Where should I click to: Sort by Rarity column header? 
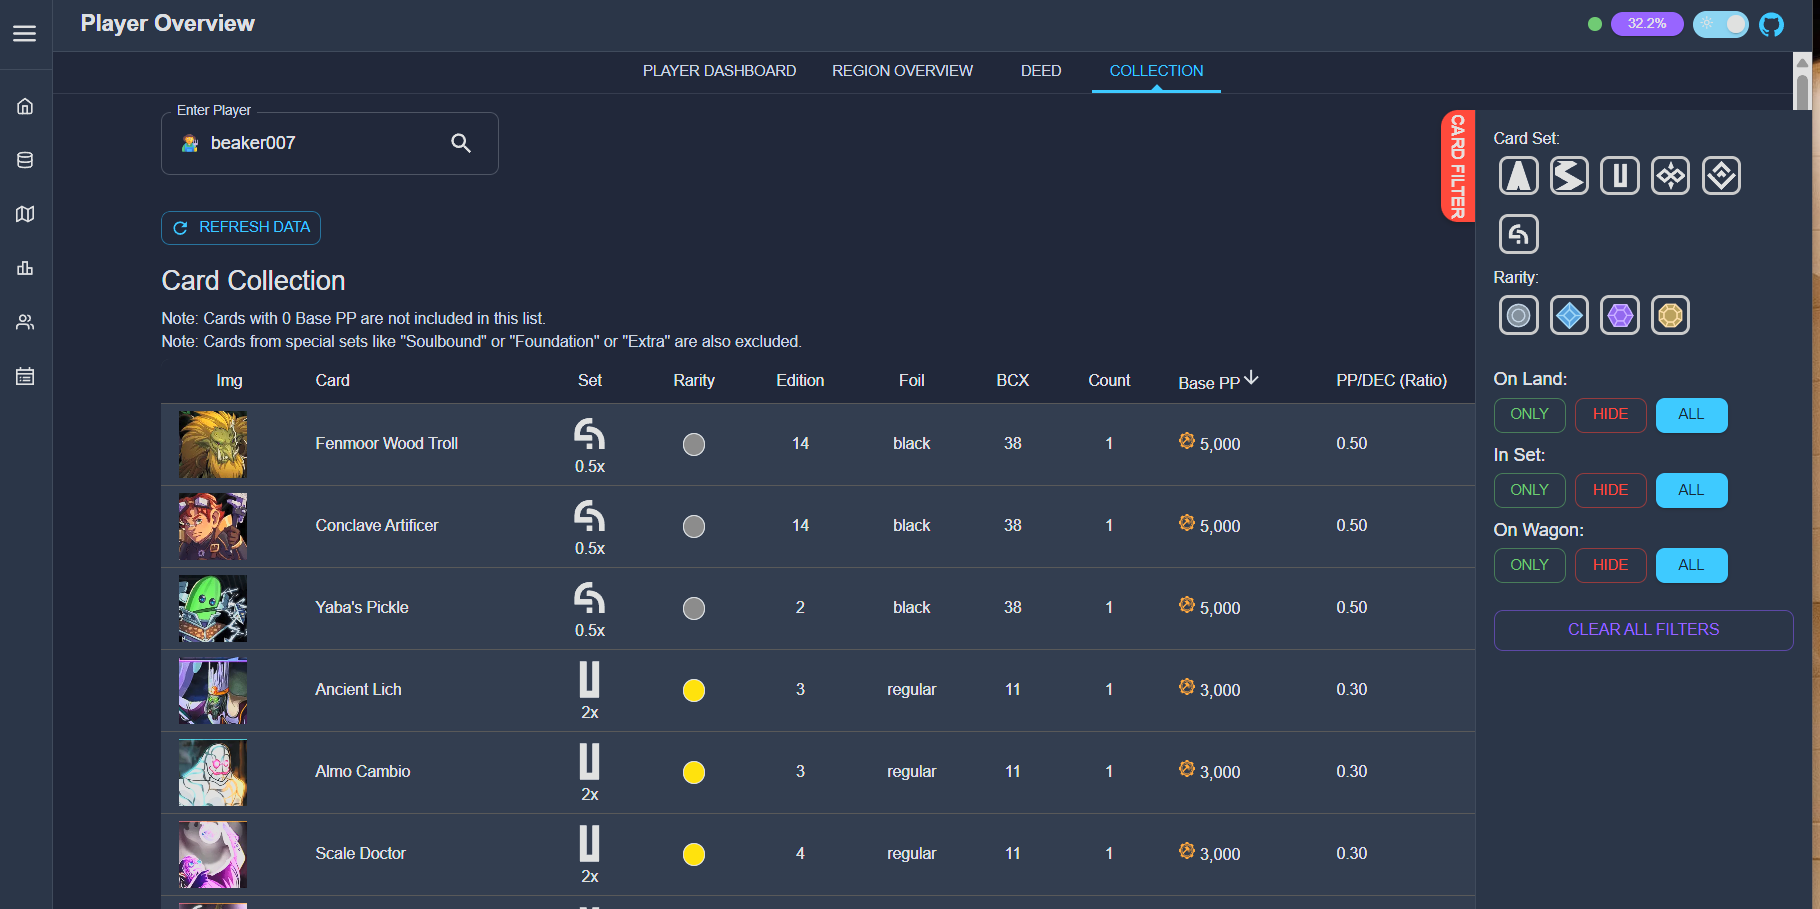(x=694, y=381)
